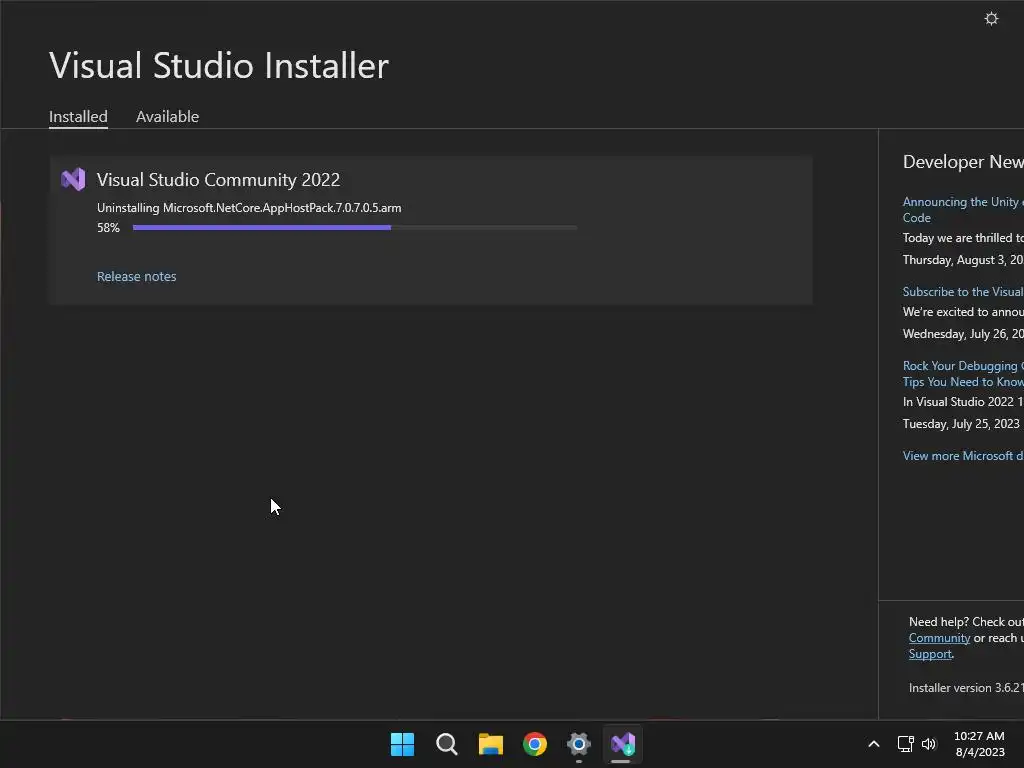The height and width of the screenshot is (768, 1024).
Task: Click the uninstall progress bar
Action: tap(355, 227)
